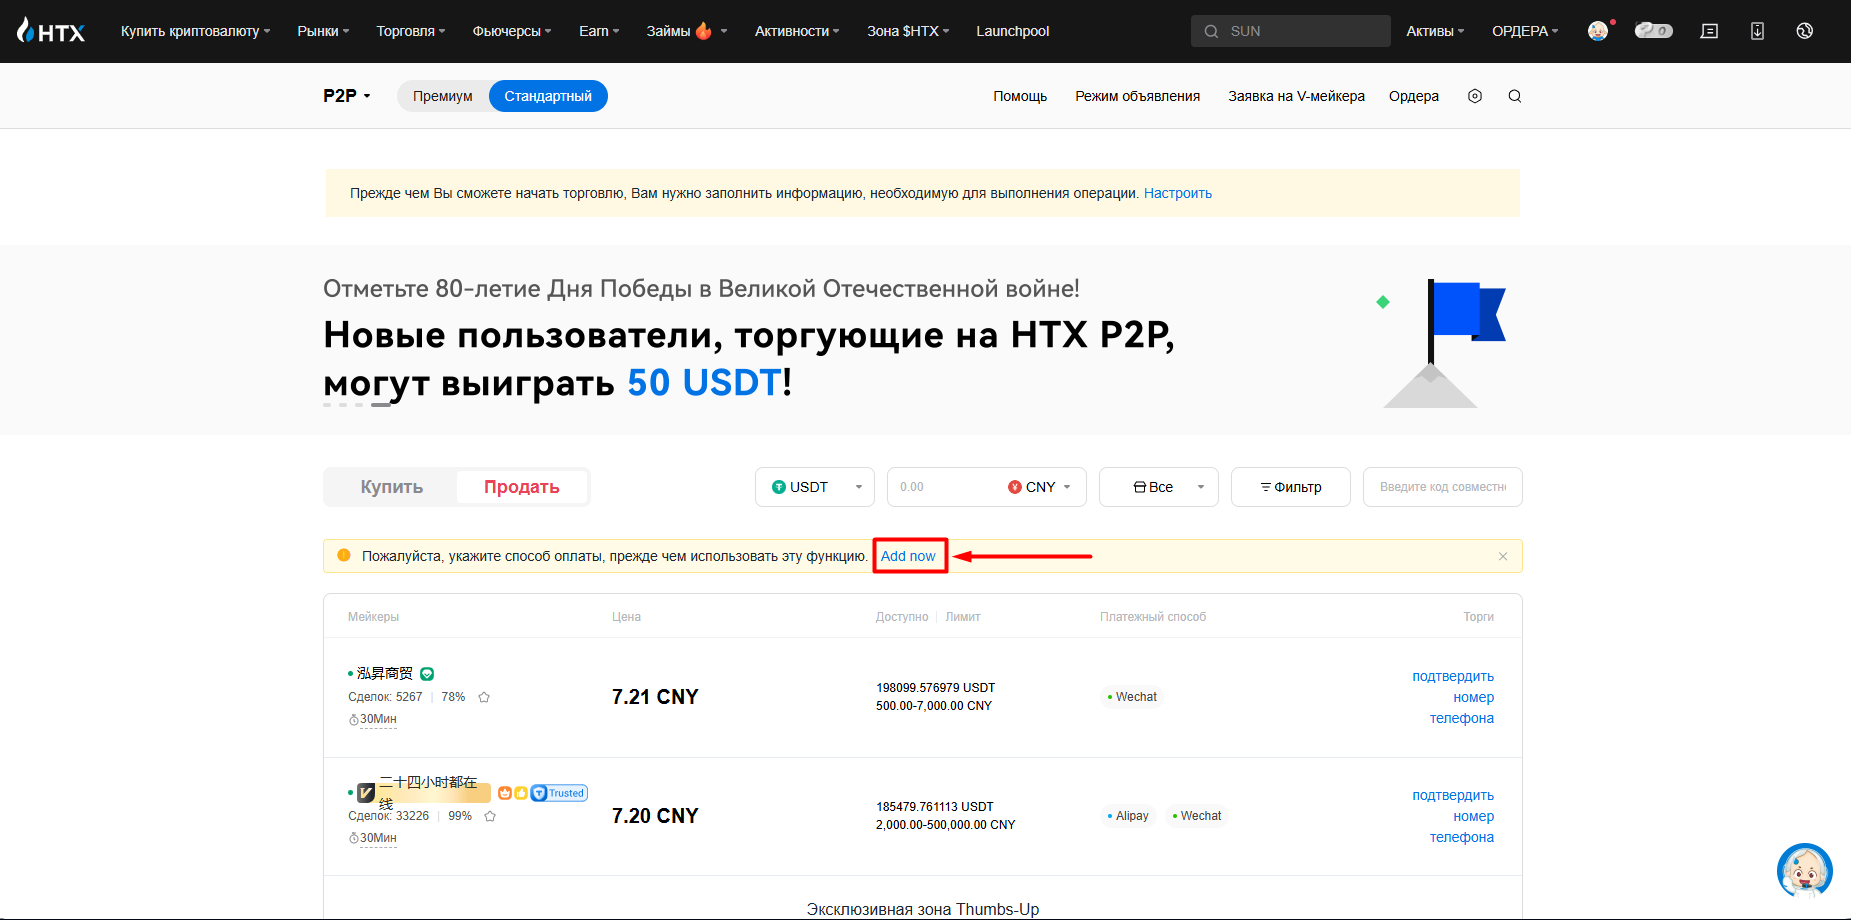Open Режим объявления
Screen dimensions: 1851x920
click(1138, 96)
